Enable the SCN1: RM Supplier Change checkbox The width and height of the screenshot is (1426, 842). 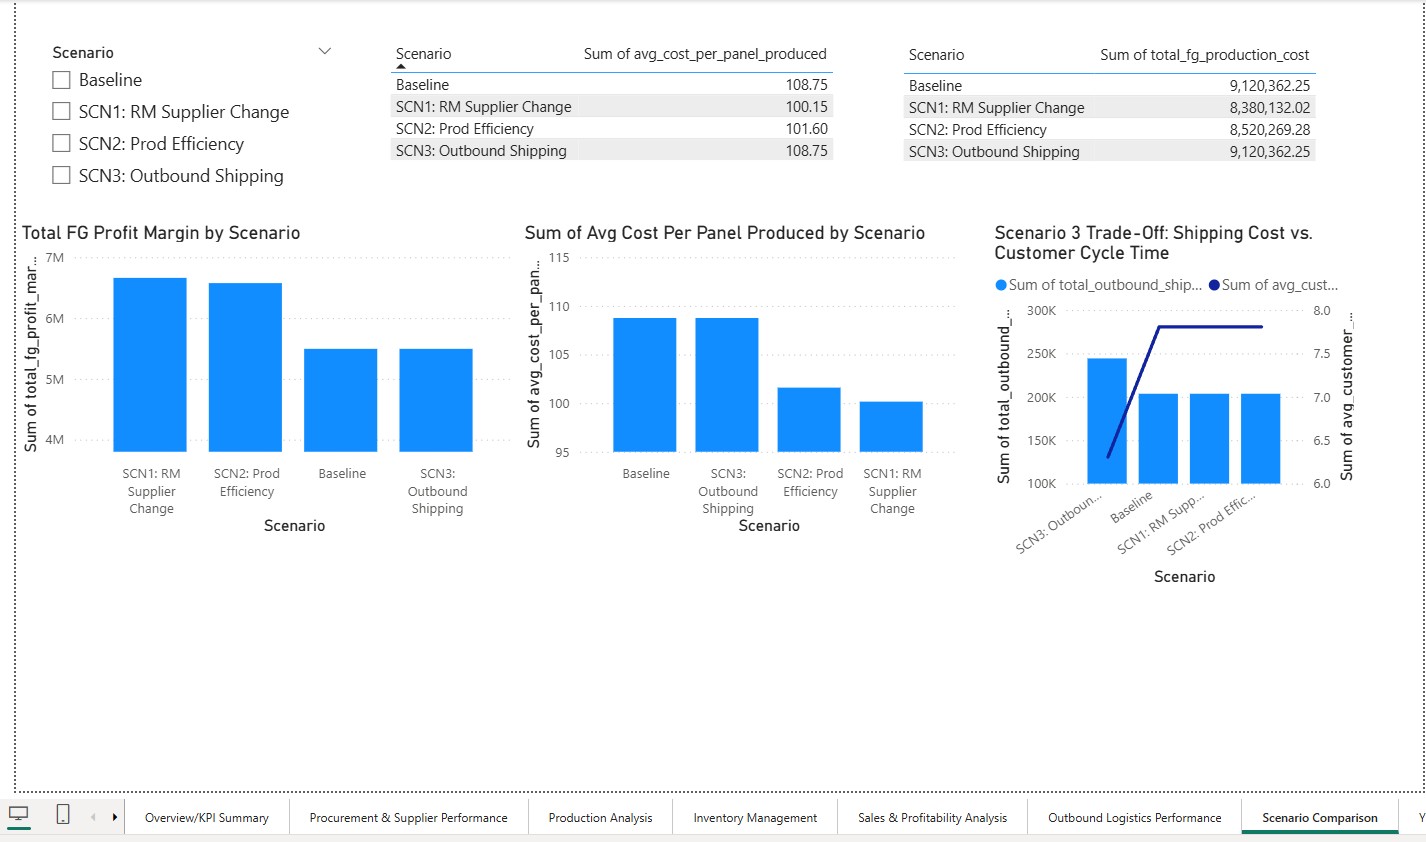(x=60, y=111)
